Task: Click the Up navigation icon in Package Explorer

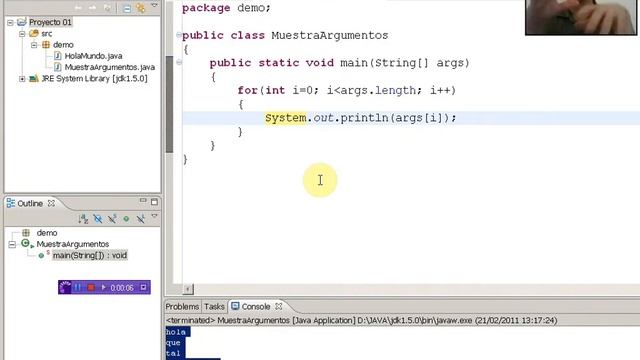Action: [x=107, y=8]
